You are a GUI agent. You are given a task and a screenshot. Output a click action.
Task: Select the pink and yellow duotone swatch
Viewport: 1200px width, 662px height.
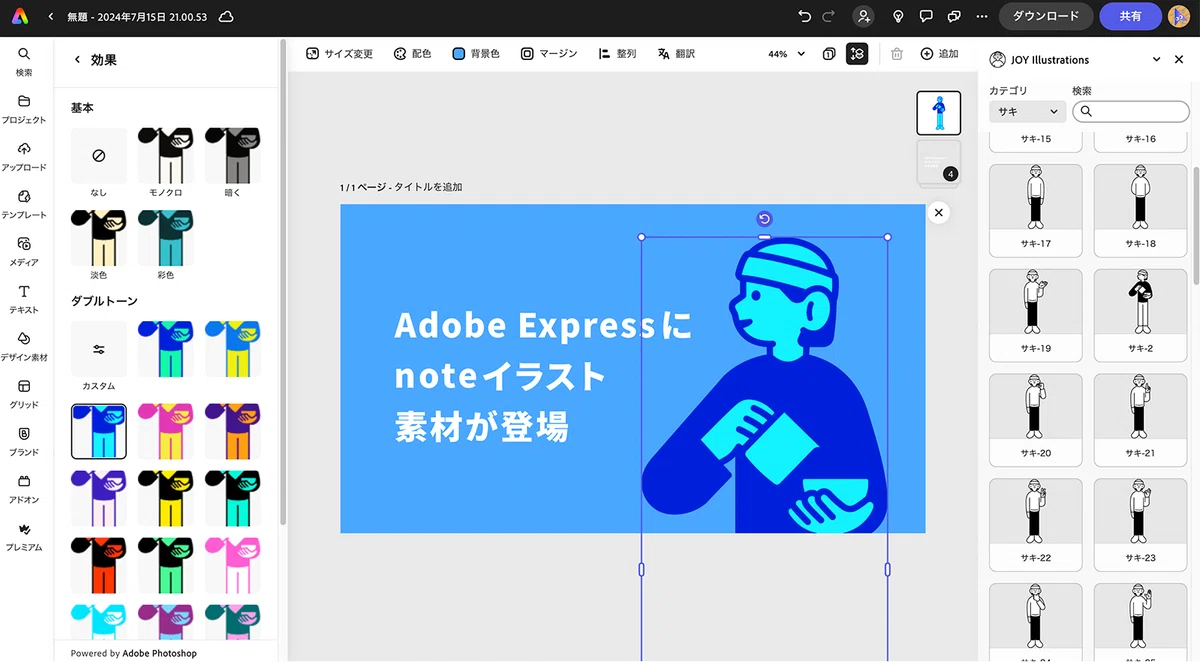166,430
